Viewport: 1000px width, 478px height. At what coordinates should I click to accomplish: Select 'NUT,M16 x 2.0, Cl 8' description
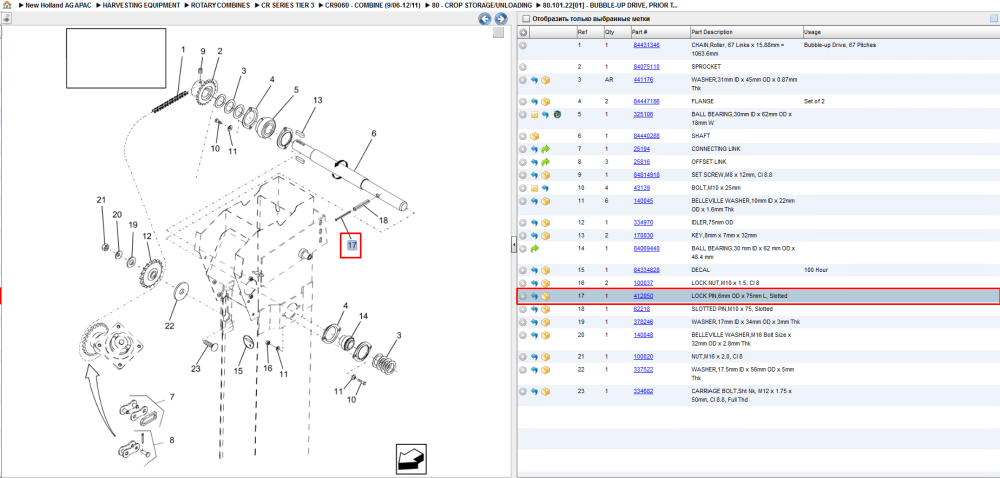tap(718, 356)
